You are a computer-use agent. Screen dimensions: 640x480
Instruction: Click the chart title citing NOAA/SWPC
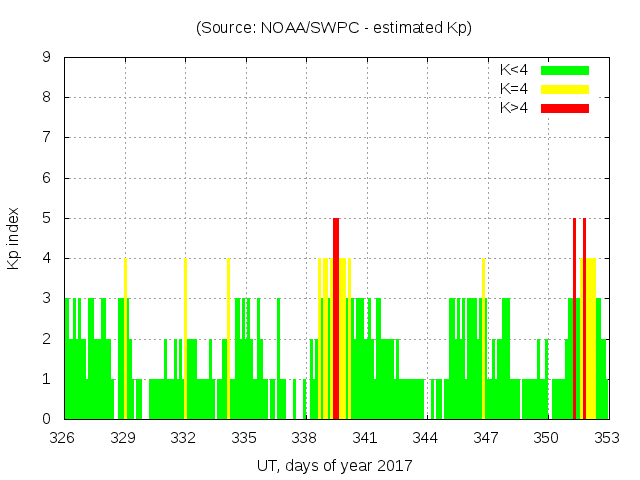[334, 27]
